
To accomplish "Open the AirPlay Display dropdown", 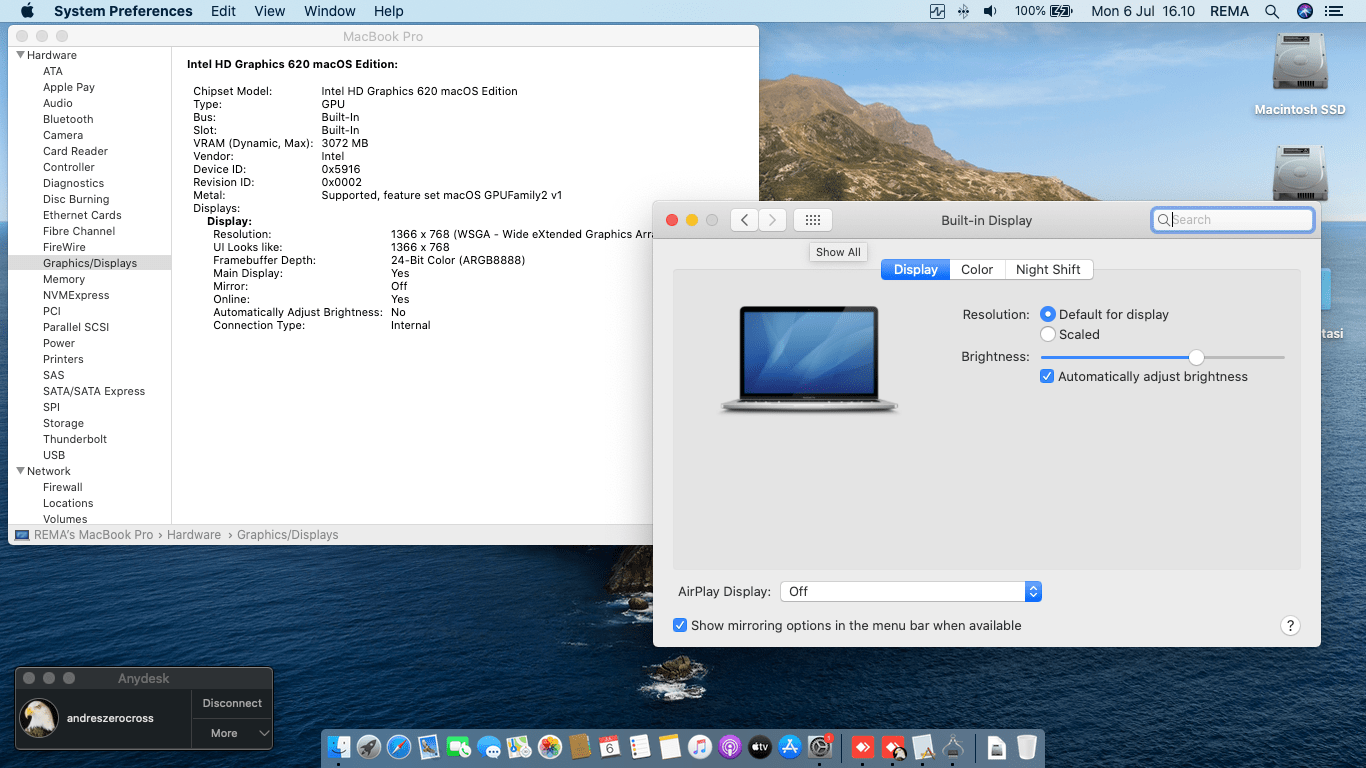I will point(911,591).
